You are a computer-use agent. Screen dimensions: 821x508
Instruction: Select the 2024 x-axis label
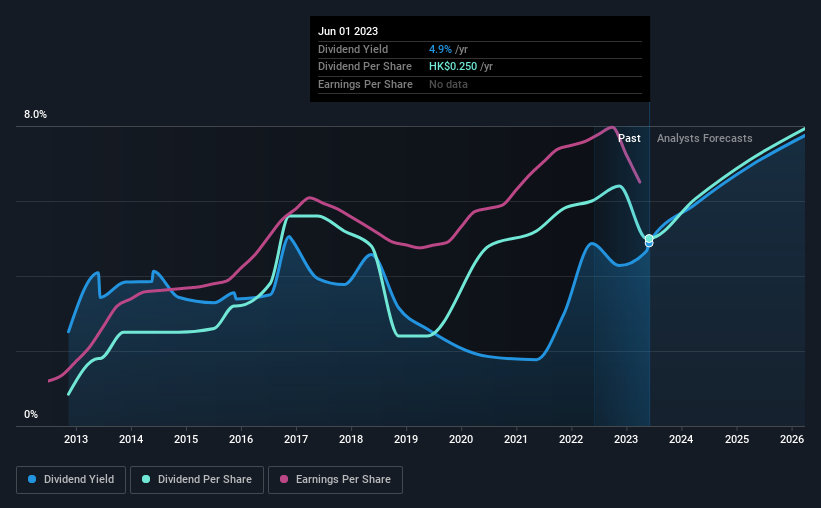click(681, 439)
